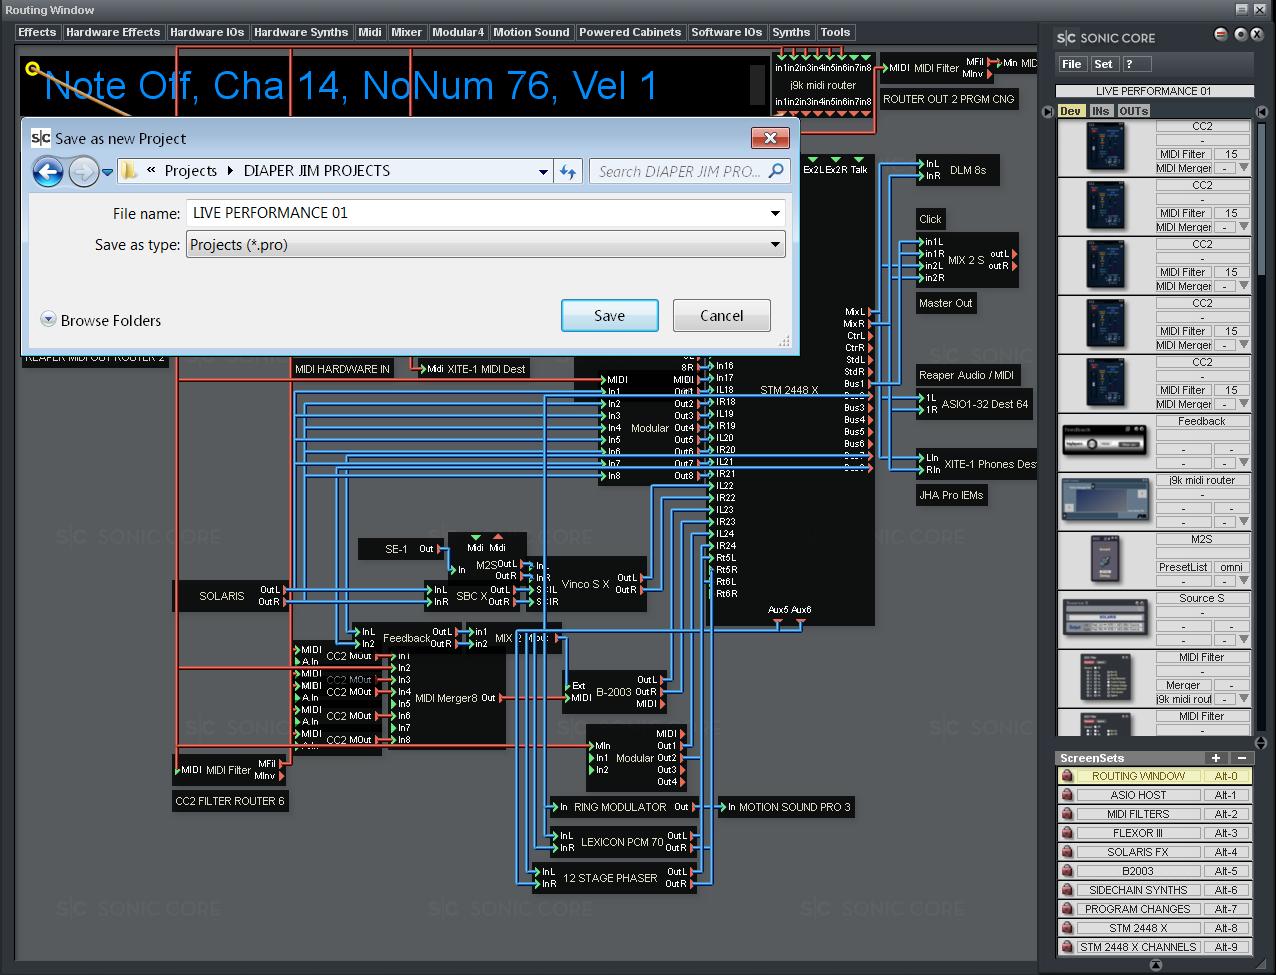Click the round dot button in Sonic Core panel header
The width and height of the screenshot is (1276, 975).
[x=1241, y=35]
